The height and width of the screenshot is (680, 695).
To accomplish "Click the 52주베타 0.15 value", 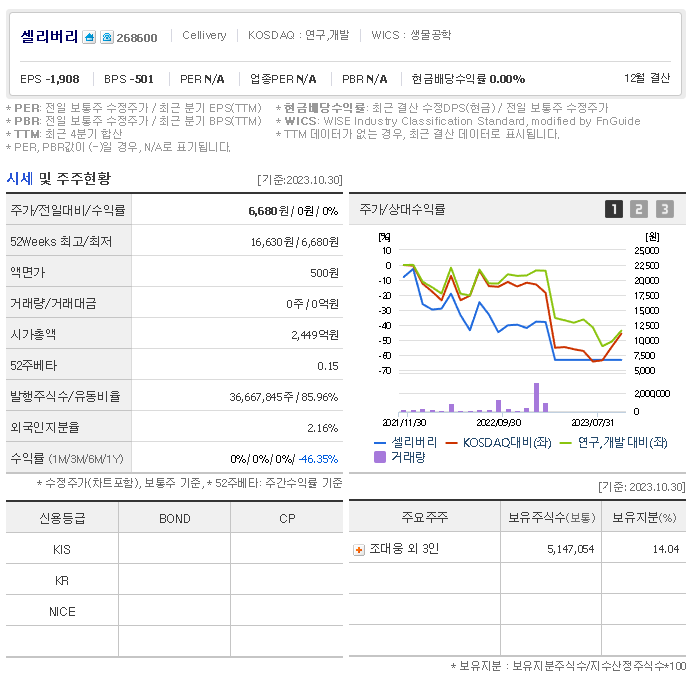I will [x=328, y=366].
